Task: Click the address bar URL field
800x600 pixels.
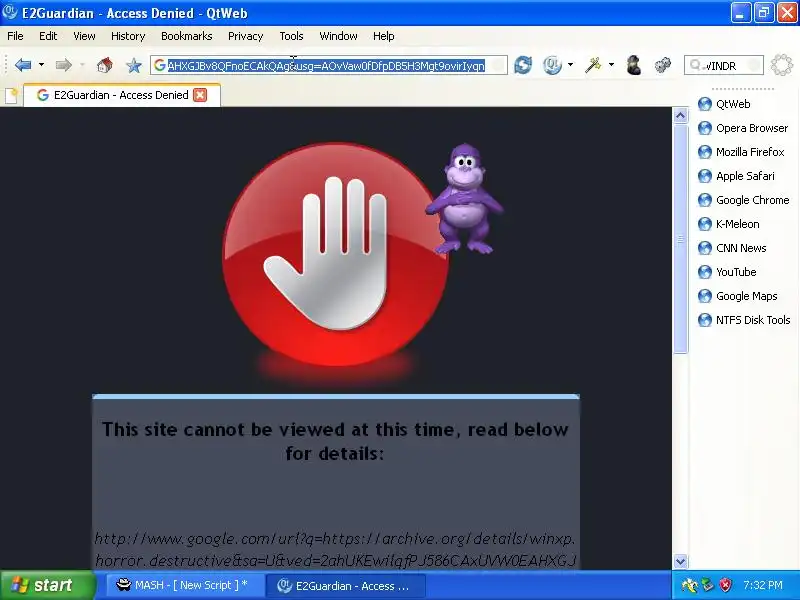Action: point(329,65)
